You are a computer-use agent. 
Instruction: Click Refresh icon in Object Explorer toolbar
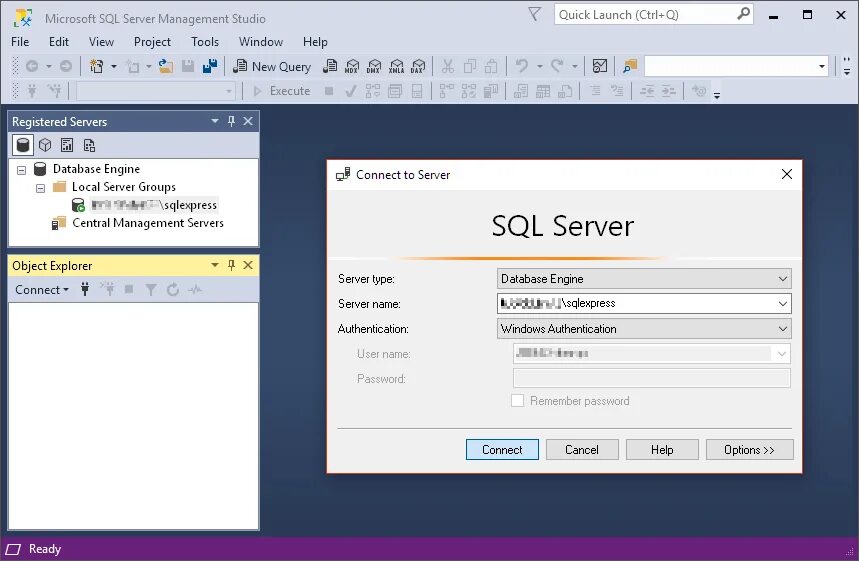point(173,289)
